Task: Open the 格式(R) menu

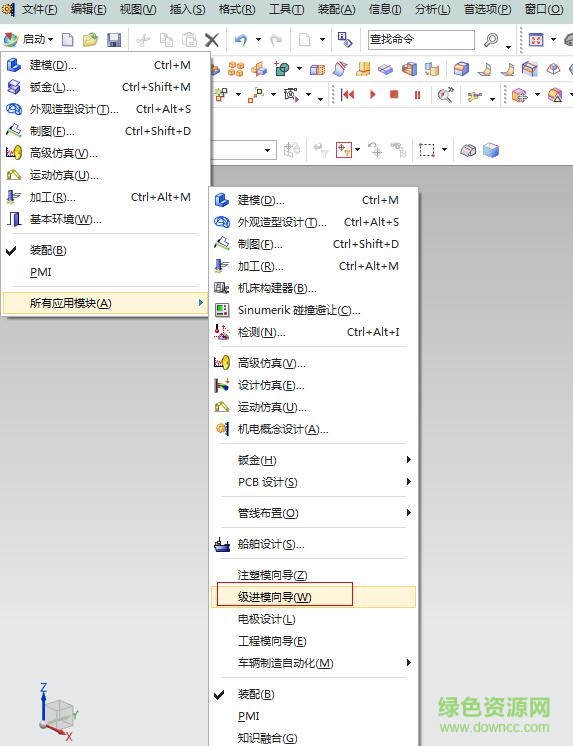Action: tap(237, 9)
